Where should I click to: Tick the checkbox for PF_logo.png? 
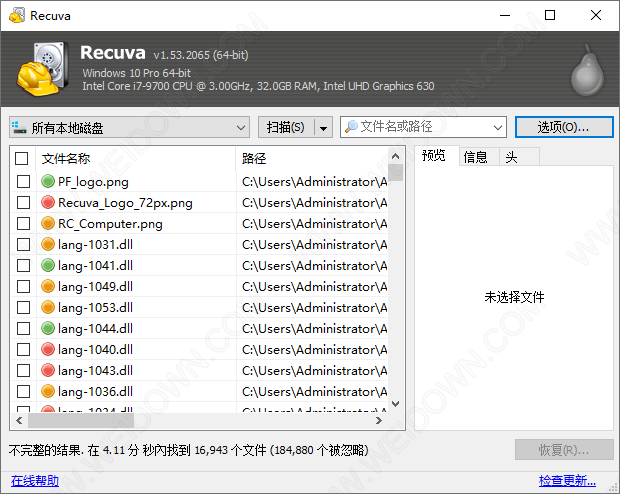point(23,182)
